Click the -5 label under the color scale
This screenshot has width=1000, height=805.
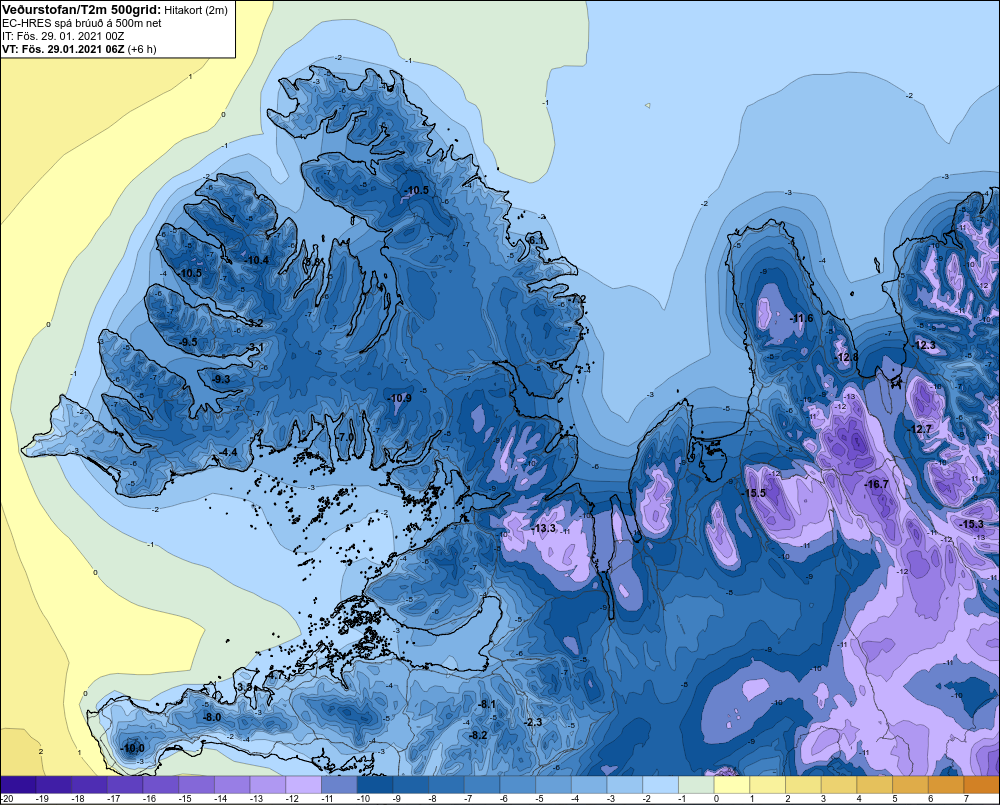point(541,799)
